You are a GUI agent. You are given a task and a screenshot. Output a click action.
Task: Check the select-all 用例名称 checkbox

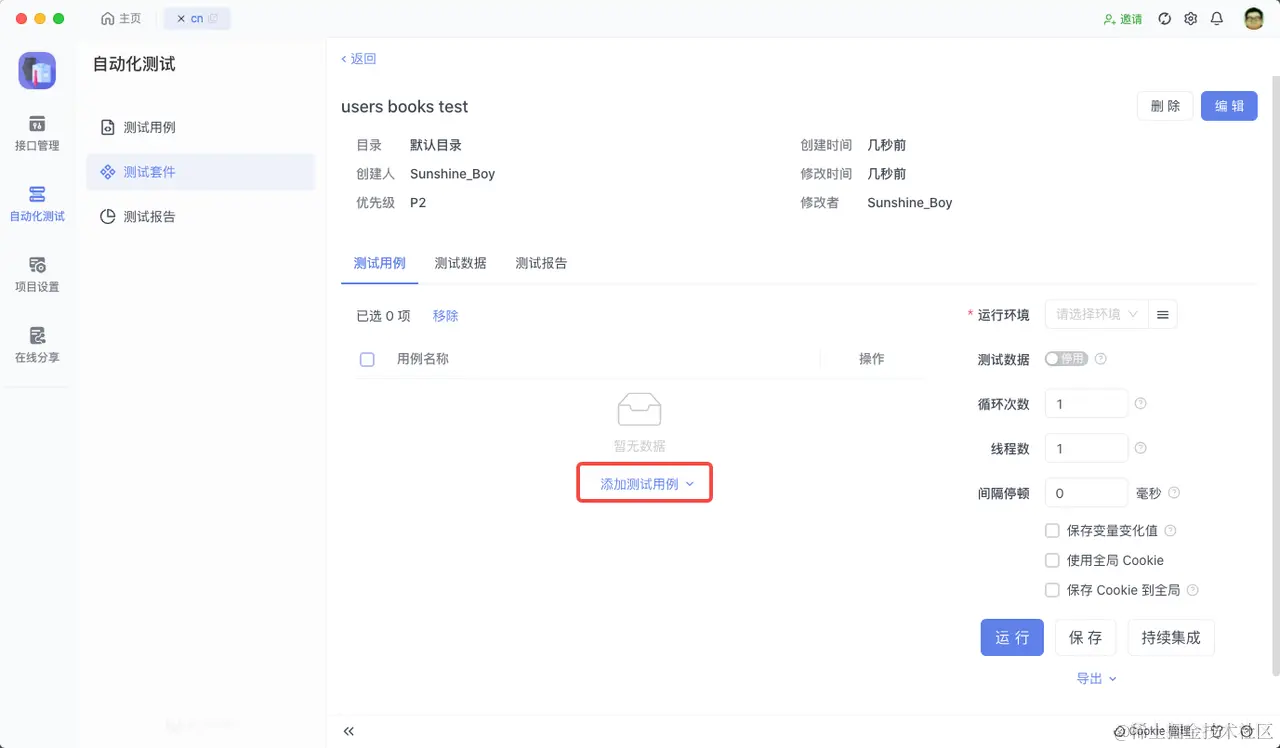367,359
